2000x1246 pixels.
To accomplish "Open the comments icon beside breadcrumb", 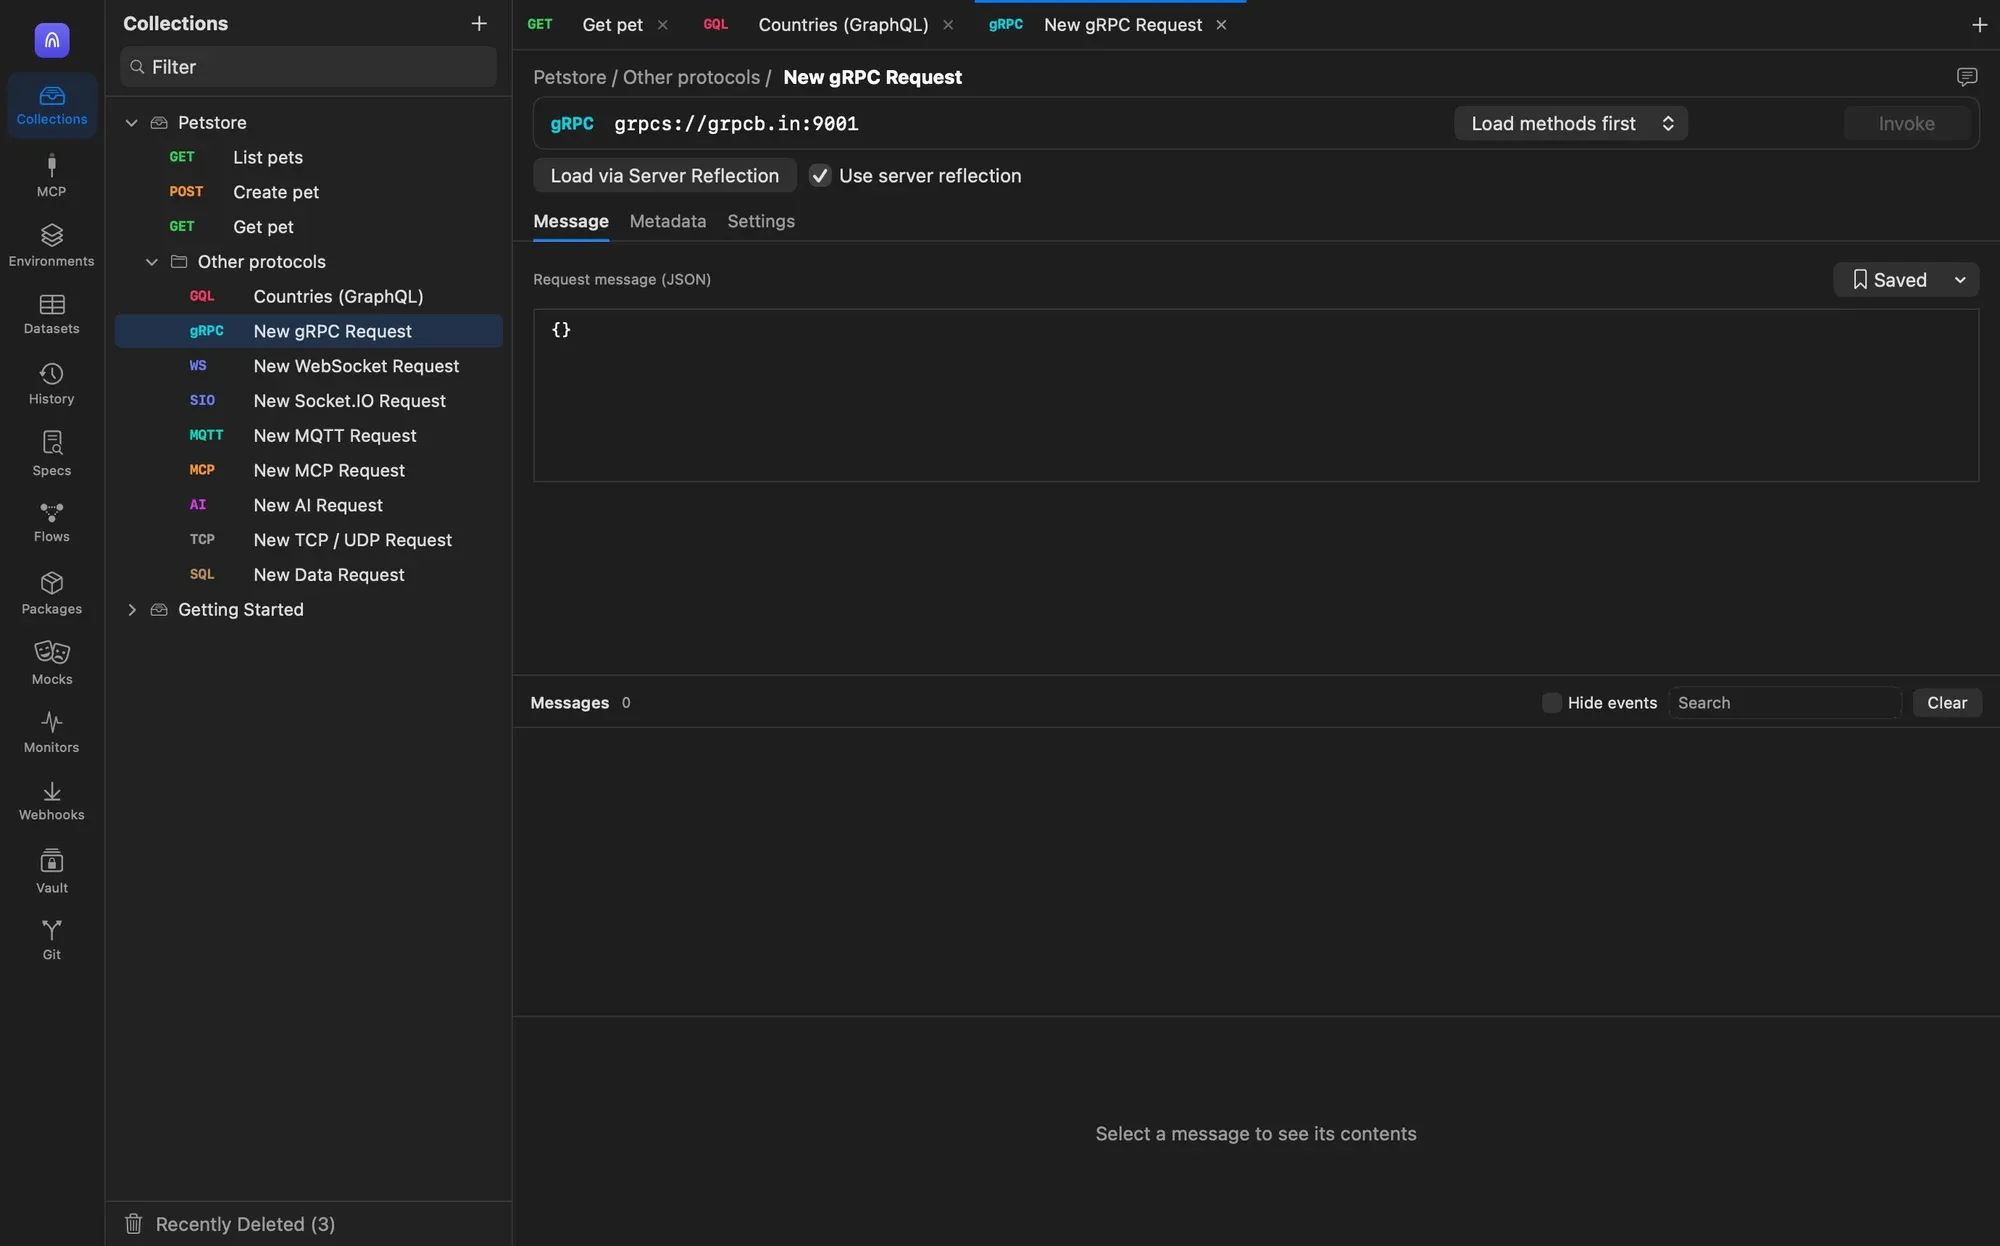I will pyautogui.click(x=1966, y=77).
